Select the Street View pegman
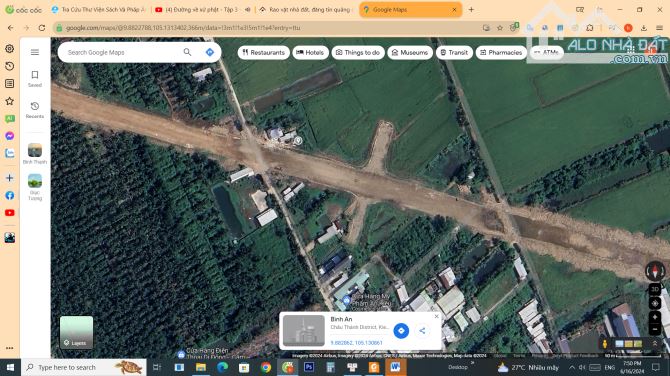This screenshot has height=376, width=670. [605, 344]
